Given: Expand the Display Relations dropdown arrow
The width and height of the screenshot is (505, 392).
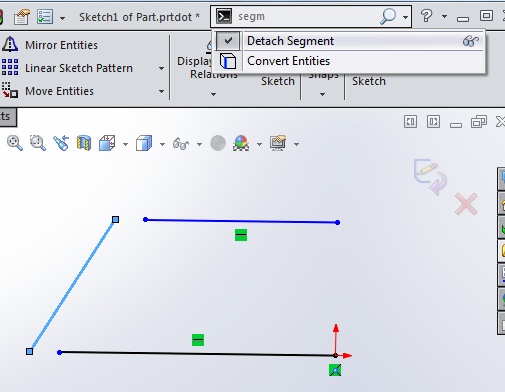Looking at the screenshot, I should [213, 95].
